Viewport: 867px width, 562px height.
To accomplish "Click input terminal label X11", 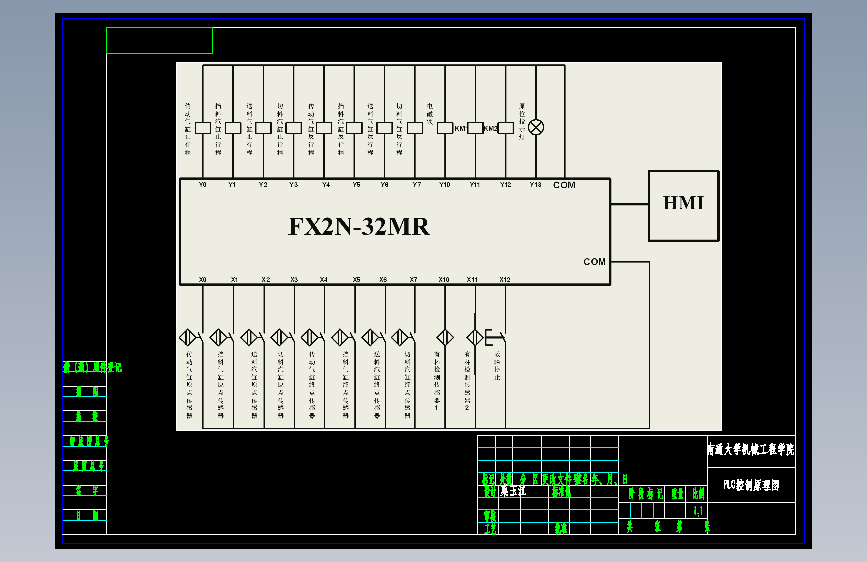I will pos(472,280).
